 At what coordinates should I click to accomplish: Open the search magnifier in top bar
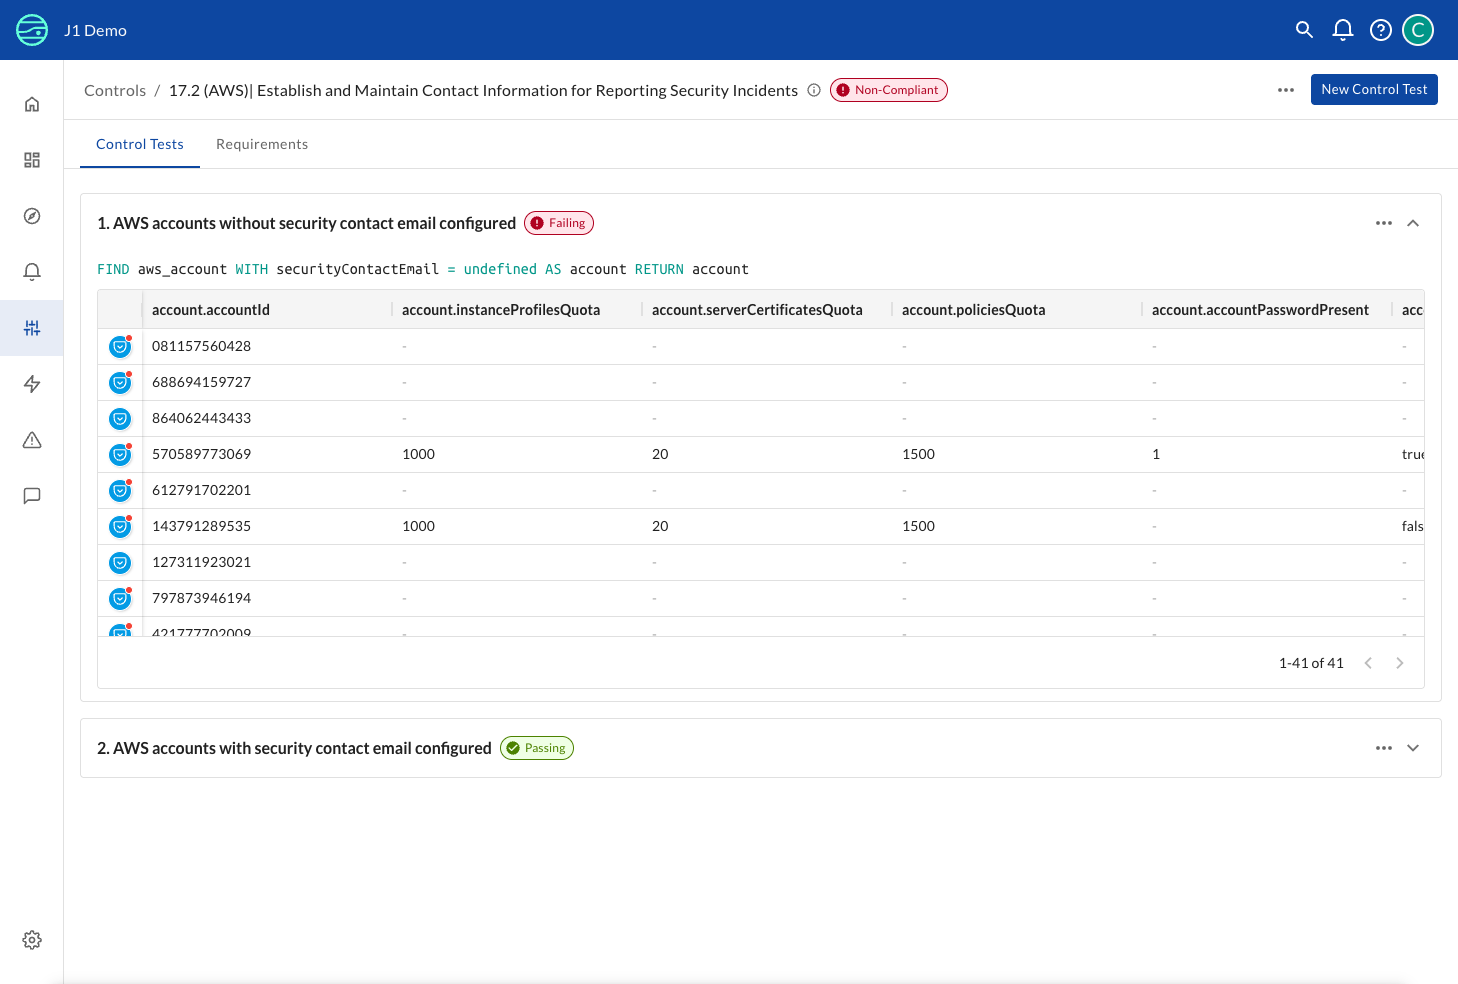(x=1304, y=30)
